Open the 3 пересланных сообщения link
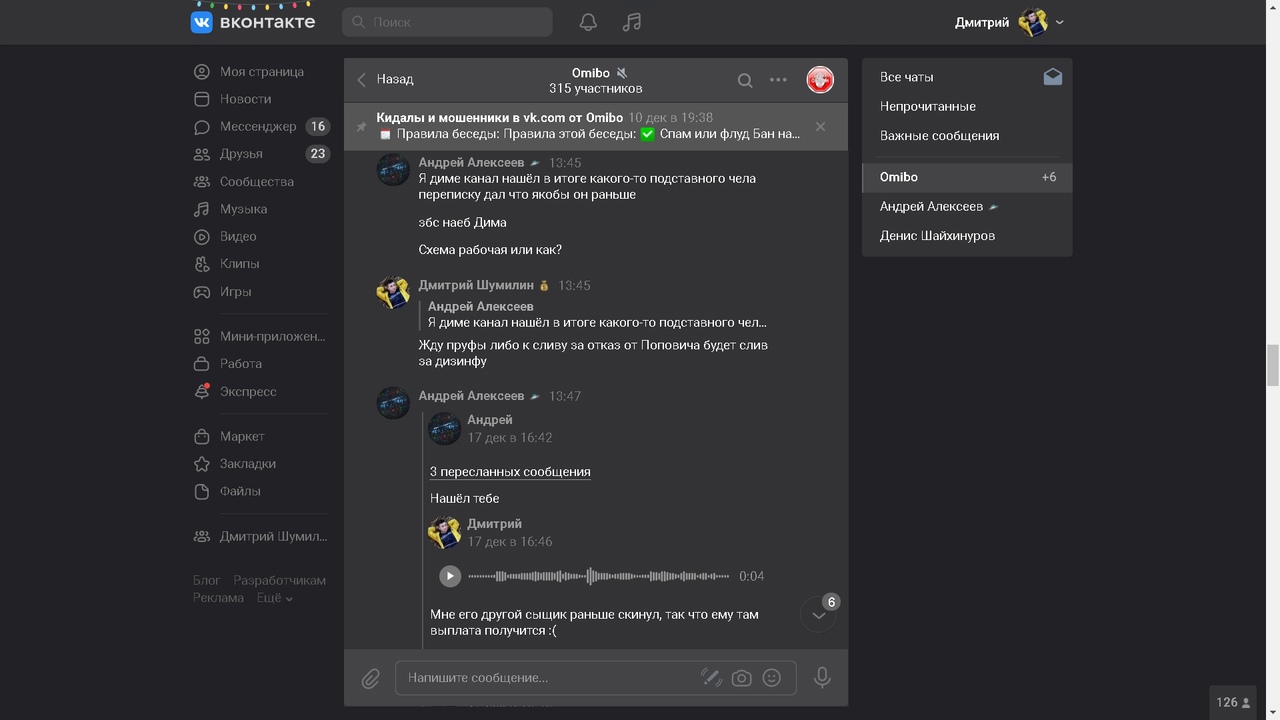The height and width of the screenshot is (720, 1280). coord(510,472)
